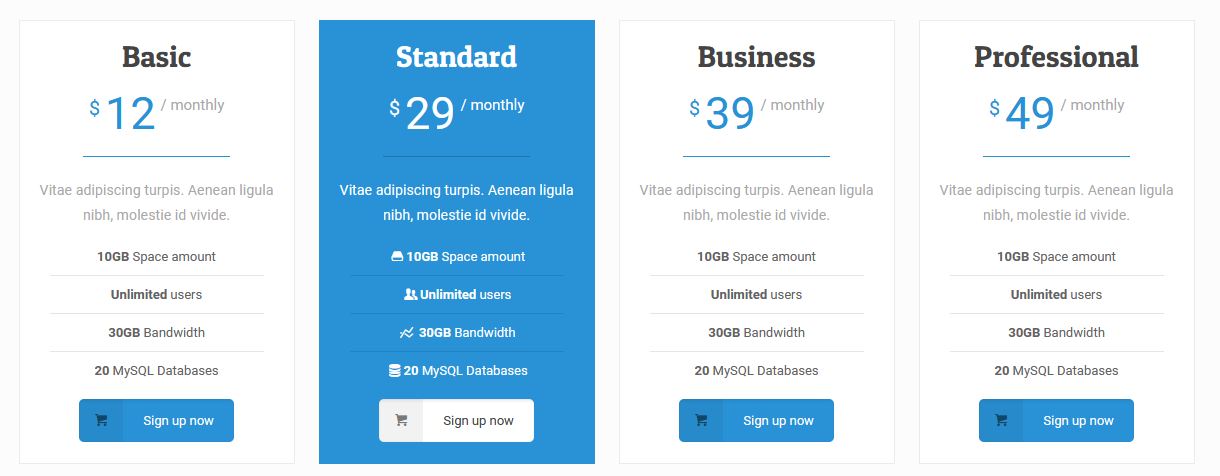This screenshot has width=1220, height=476.
Task: Click Unlimited users in the Business plan
Action: (757, 295)
